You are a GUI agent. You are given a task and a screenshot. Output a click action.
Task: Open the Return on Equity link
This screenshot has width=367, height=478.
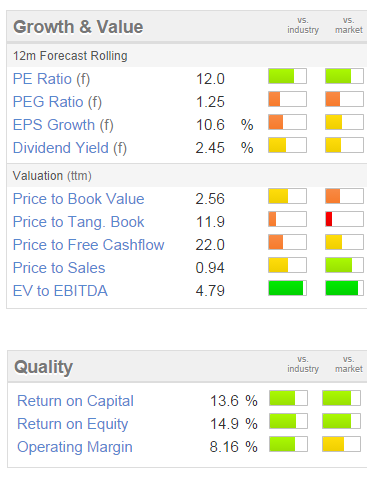72,424
